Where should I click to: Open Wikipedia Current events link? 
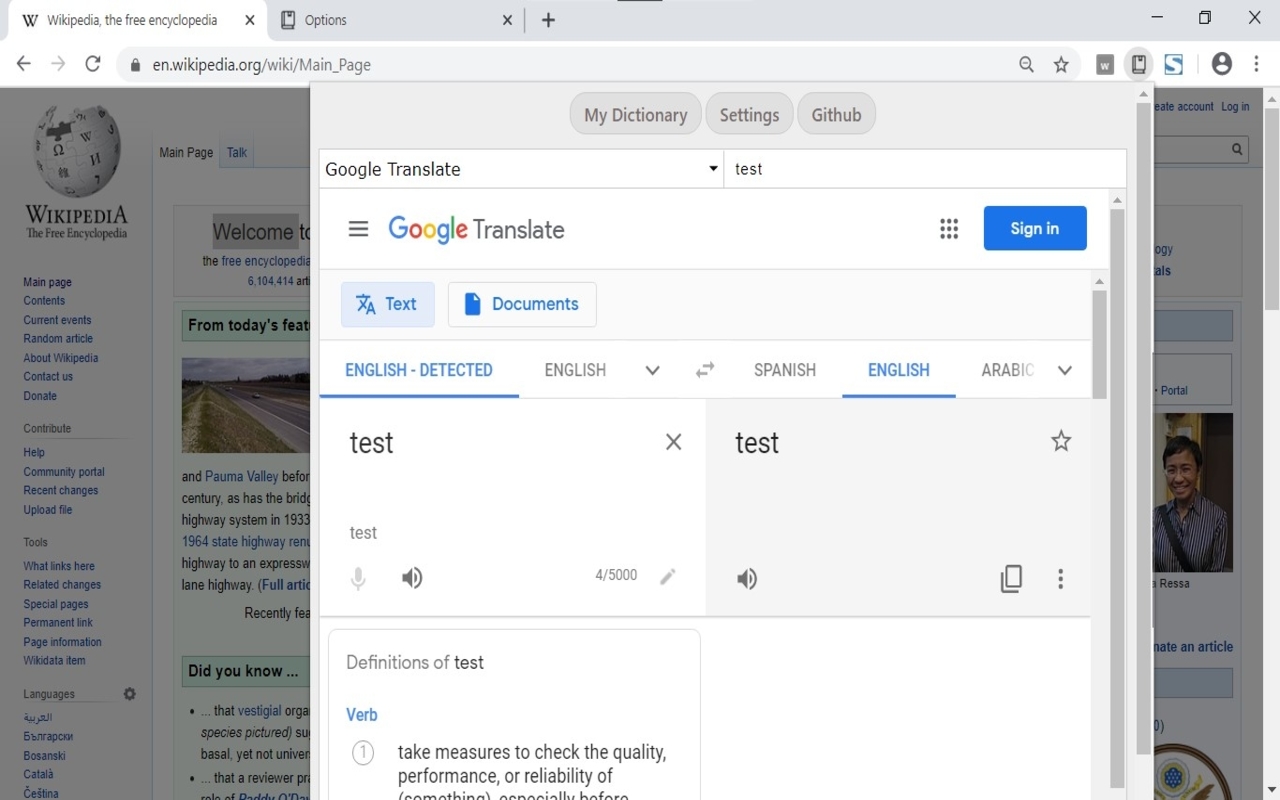57,320
